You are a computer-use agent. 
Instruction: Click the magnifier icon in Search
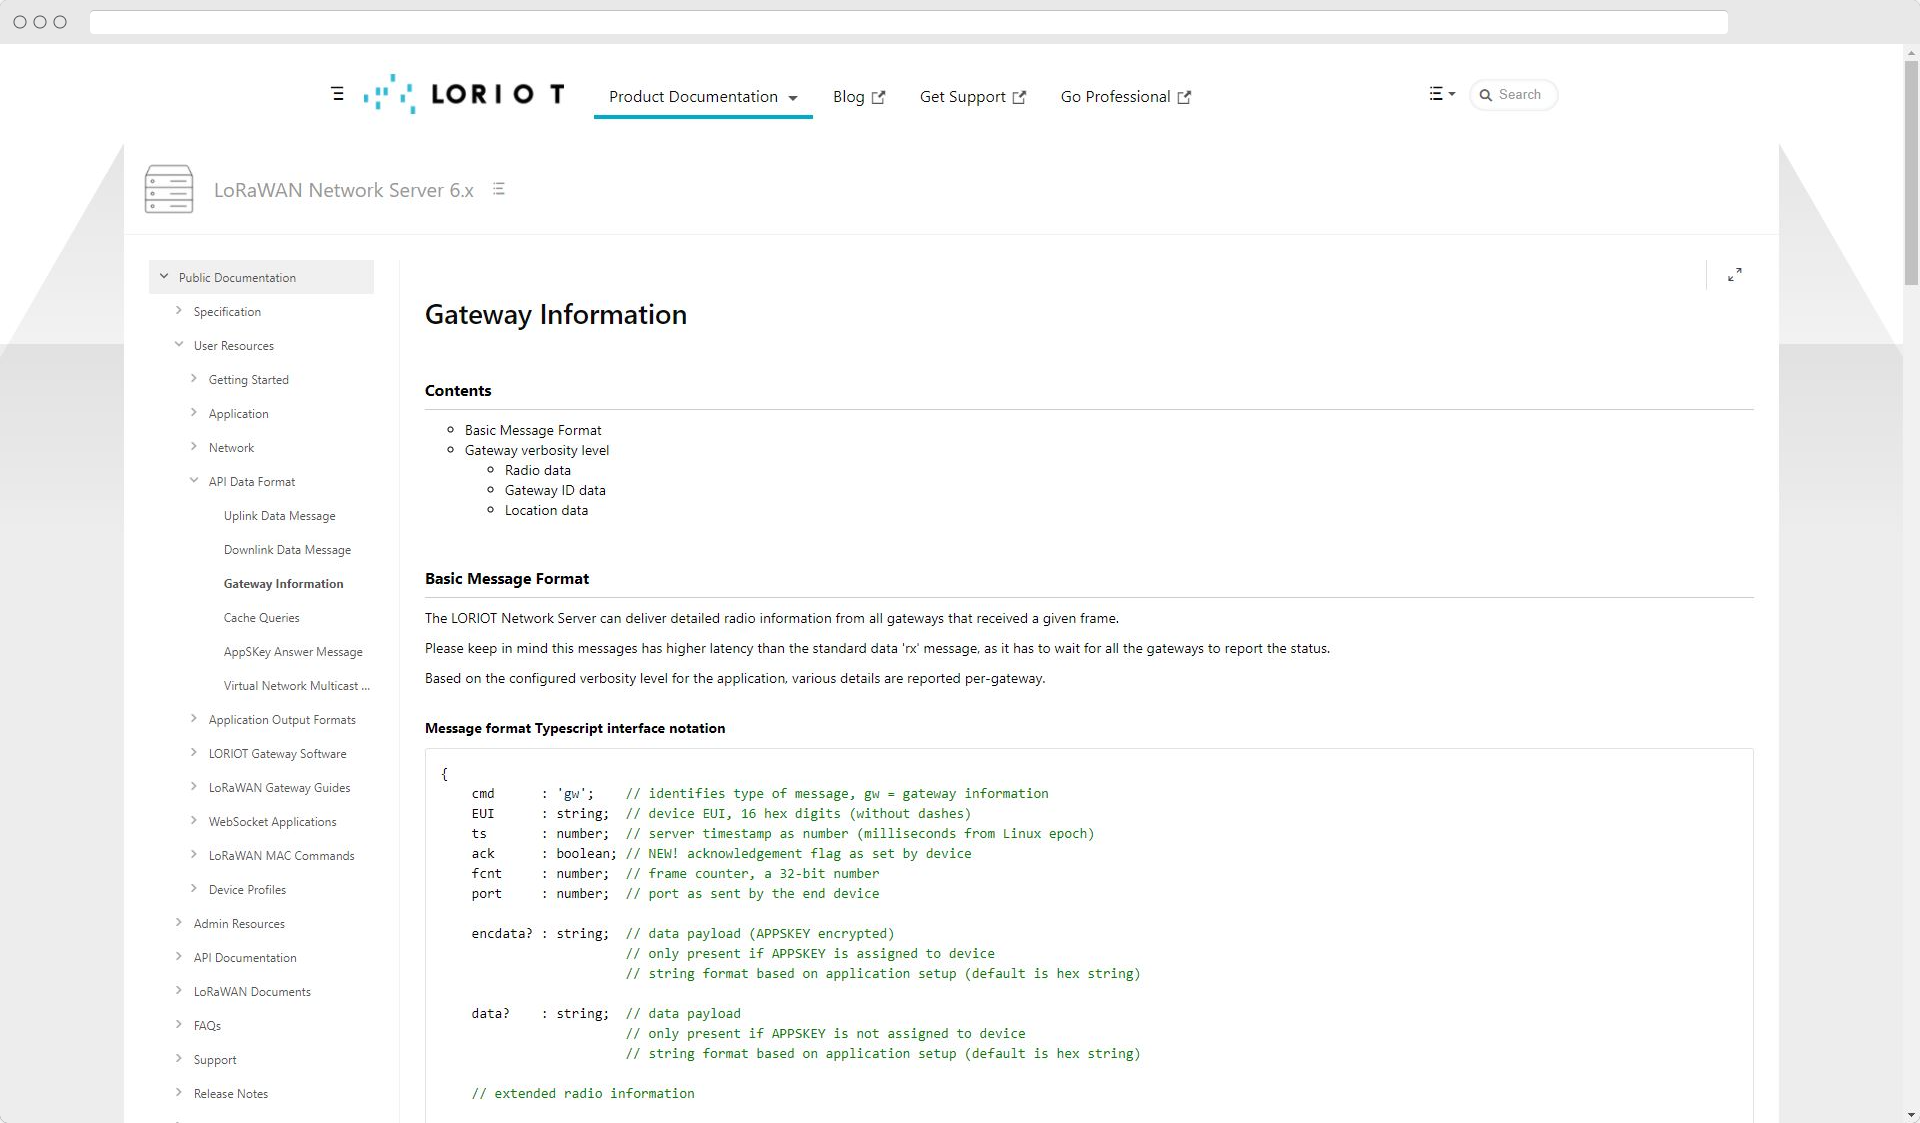[x=1486, y=95]
